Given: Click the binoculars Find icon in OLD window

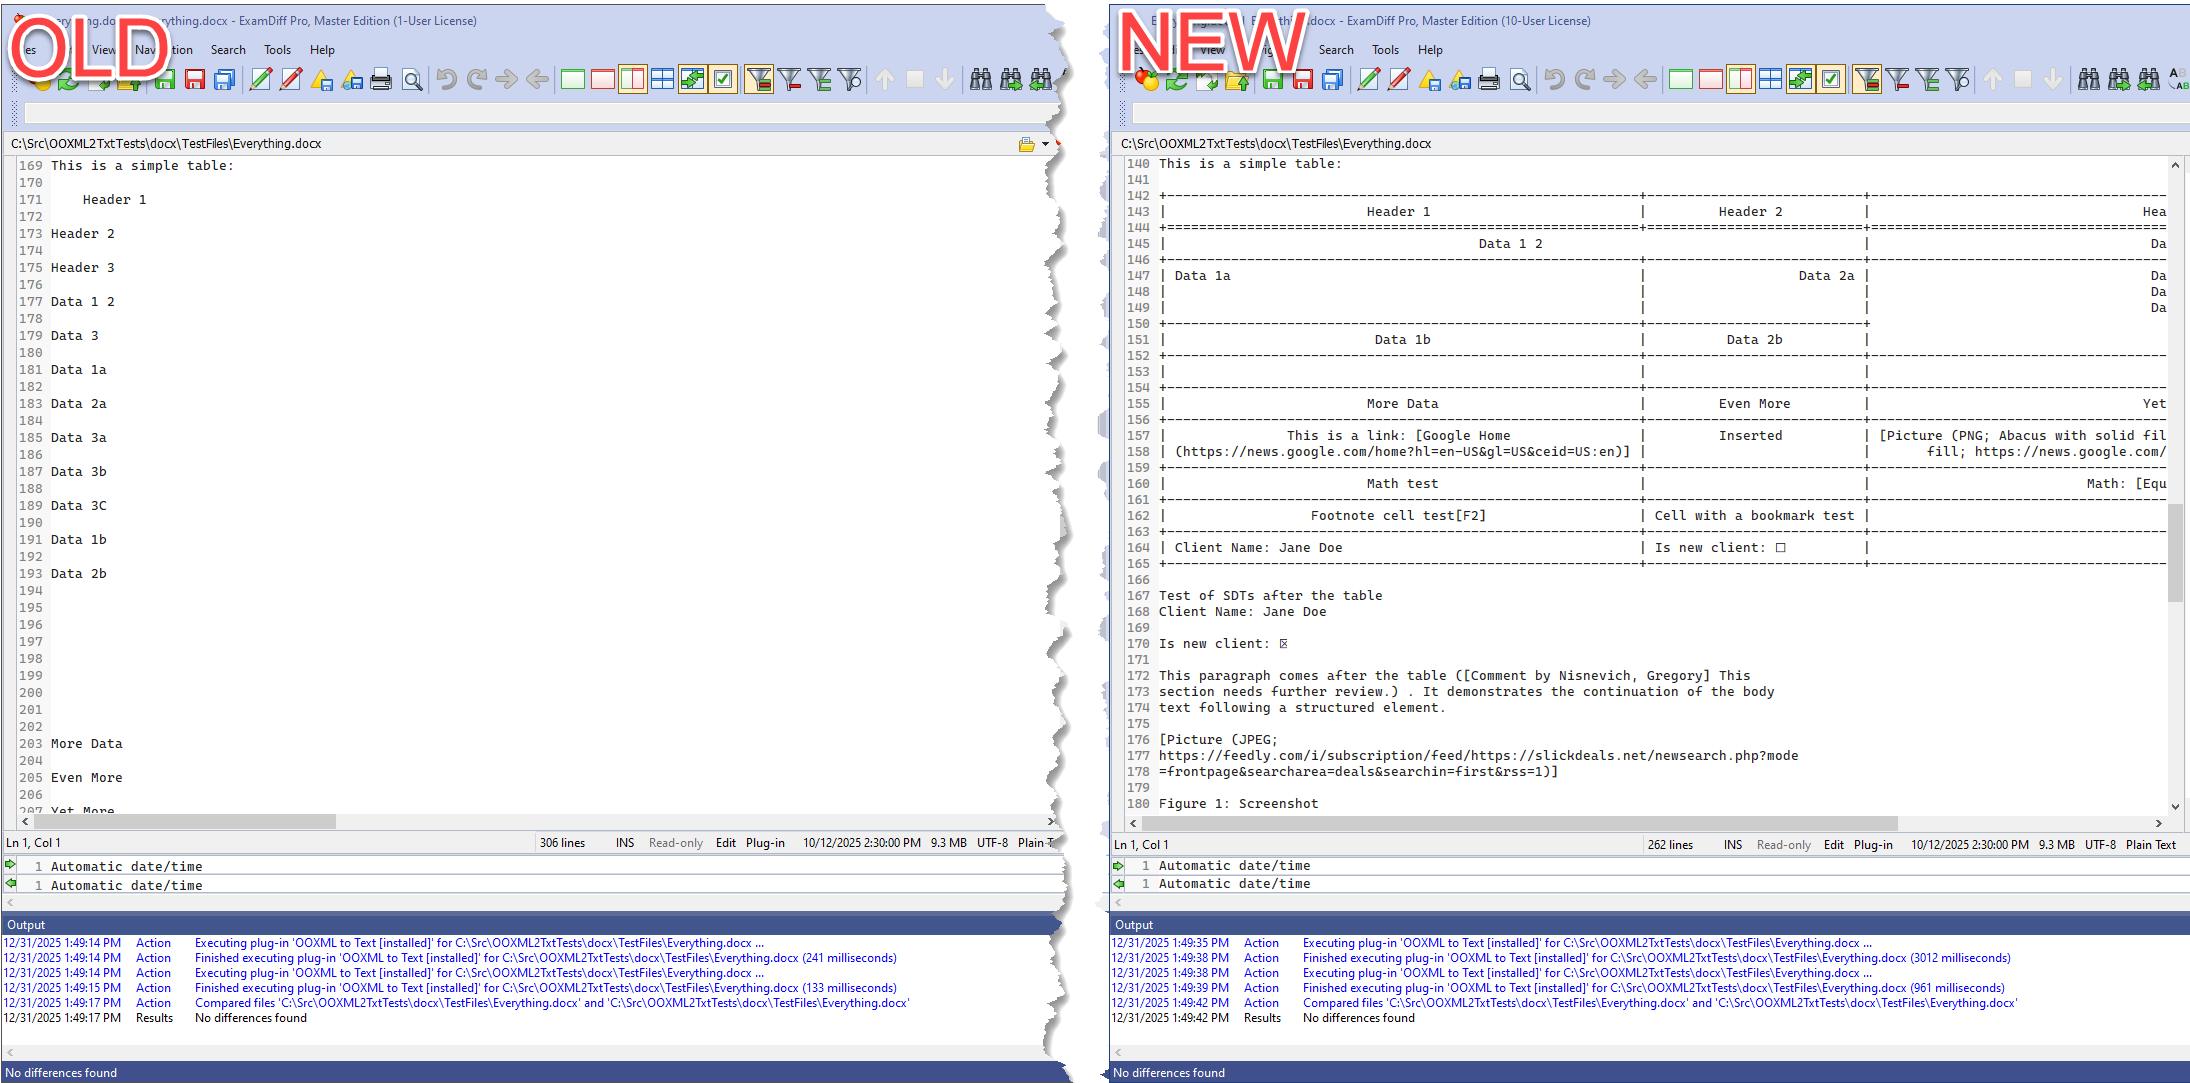Looking at the screenshot, I should pyautogui.click(x=981, y=80).
